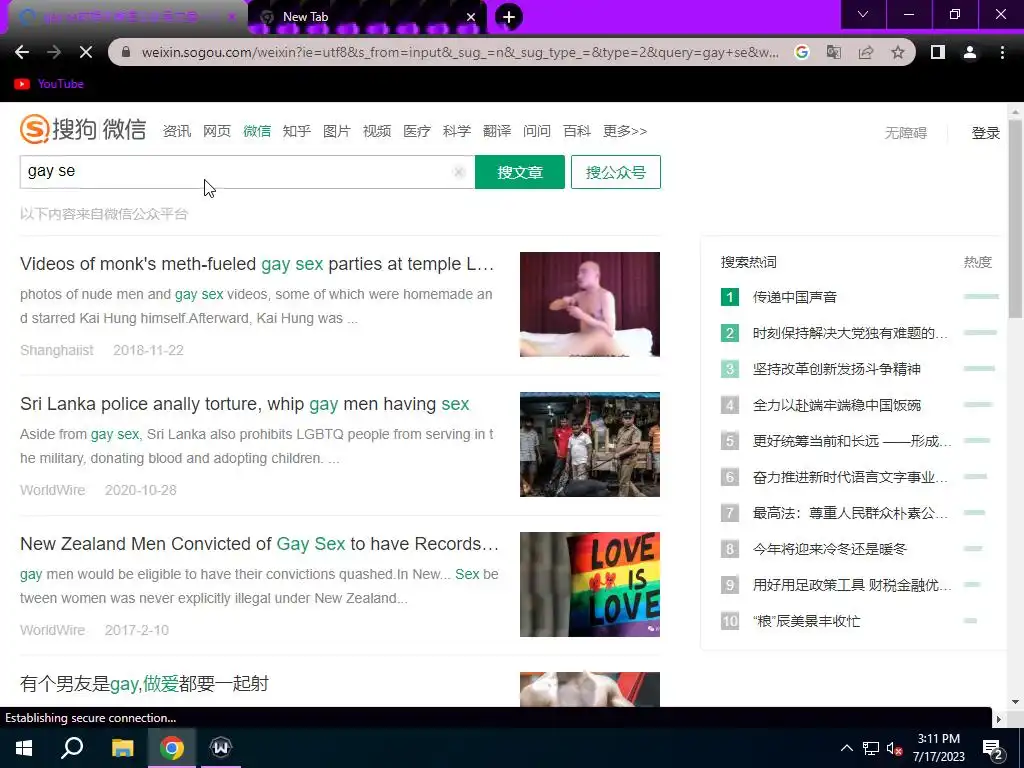The image size is (1024, 768).
Task: Select the 翻译 category
Action: [x=497, y=131]
